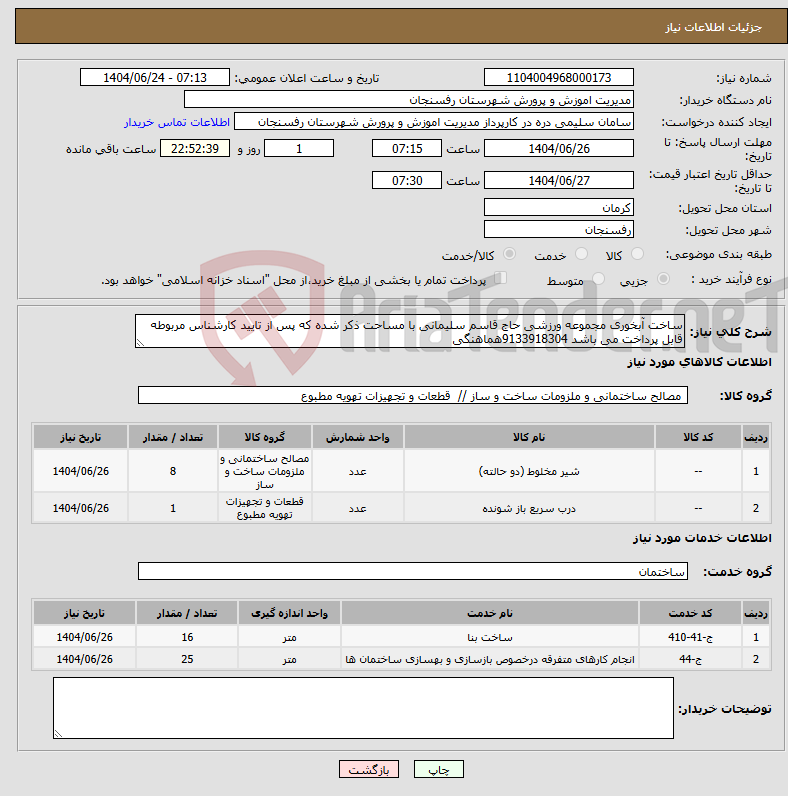The height and width of the screenshot is (796, 788).
Task: Click the توضیحات خریدار text area
Action: point(364,708)
